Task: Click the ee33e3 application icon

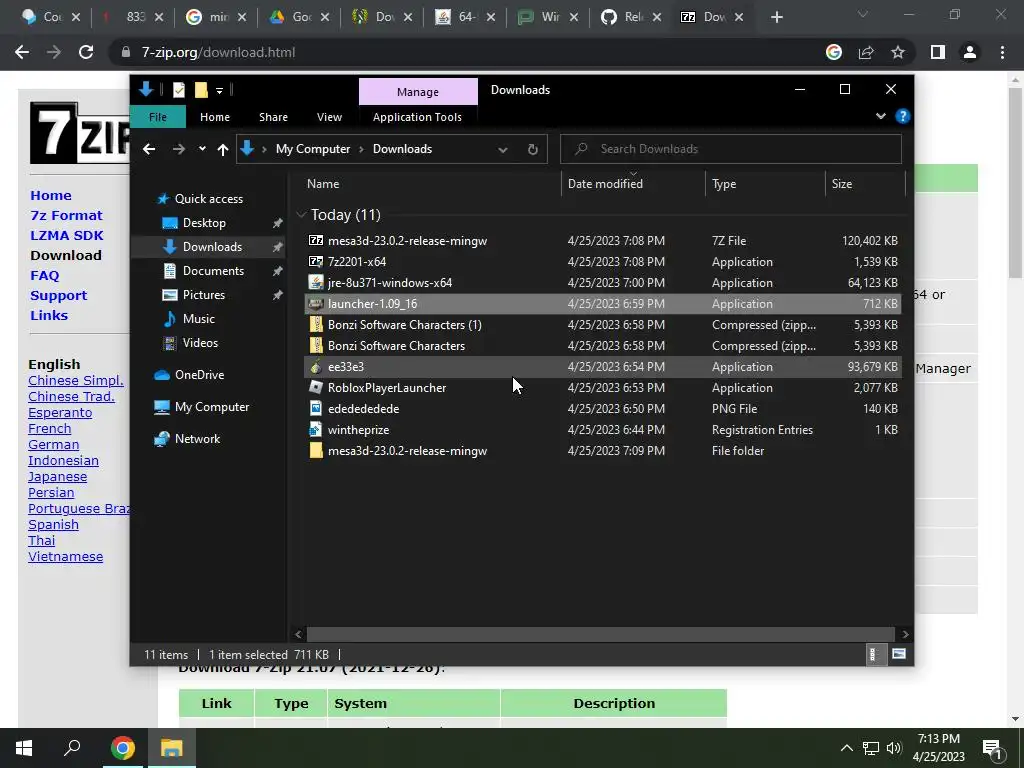Action: [316, 366]
